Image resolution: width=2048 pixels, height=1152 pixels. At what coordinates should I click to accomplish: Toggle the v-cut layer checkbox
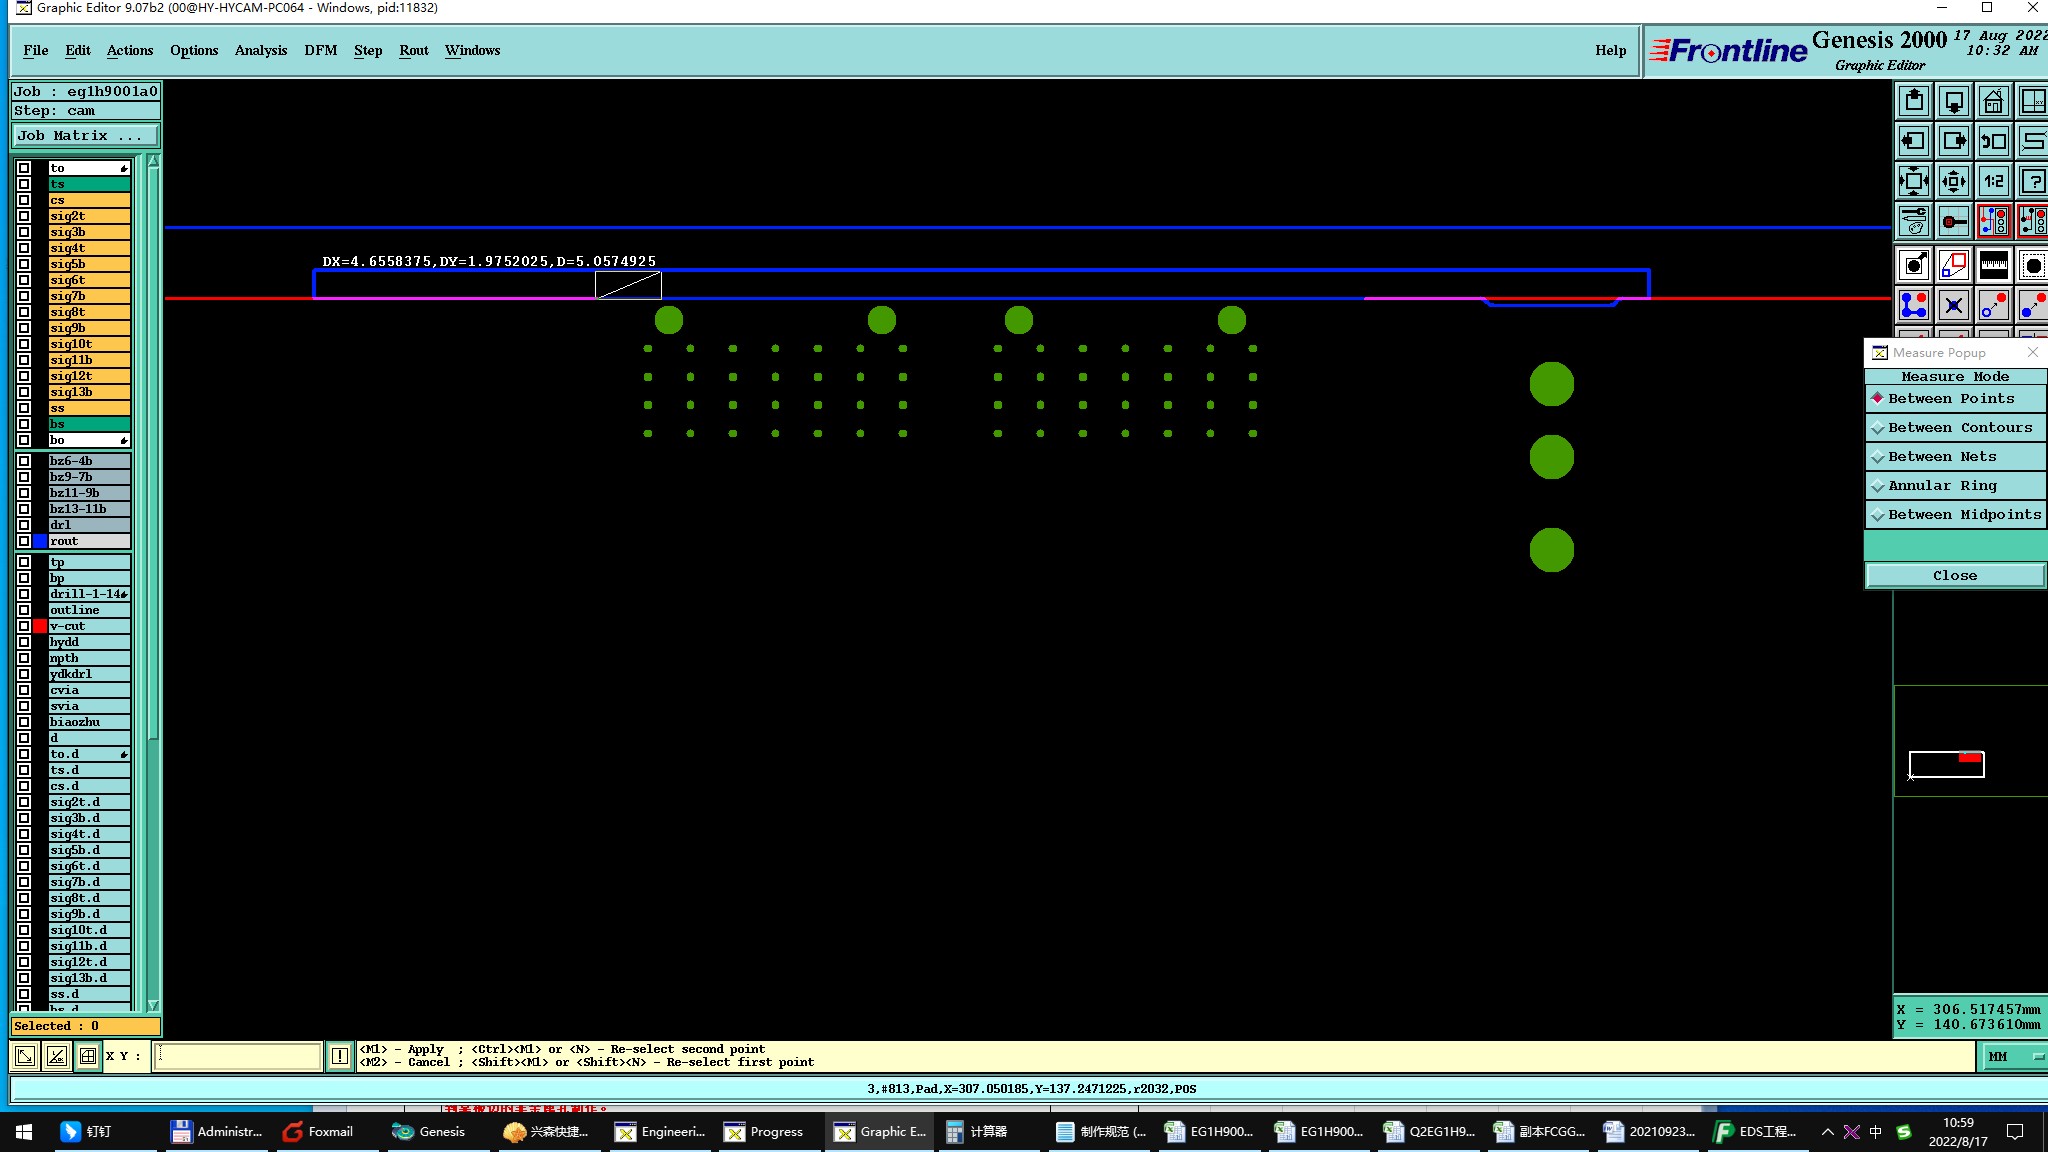(24, 626)
